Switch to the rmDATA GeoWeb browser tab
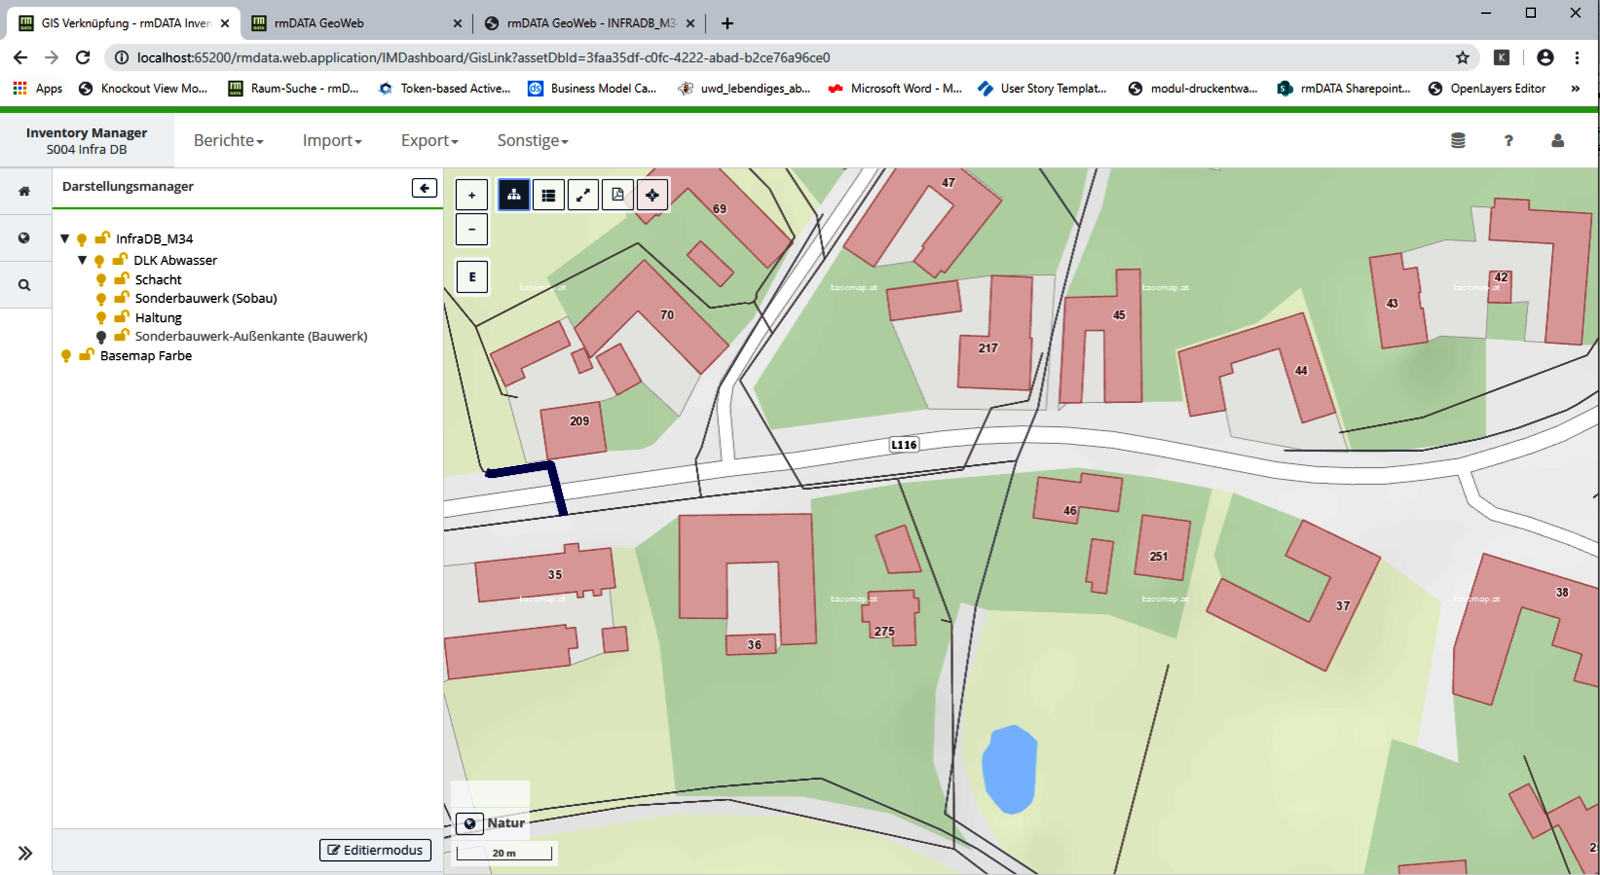Image resolution: width=1600 pixels, height=875 pixels. 356,23
